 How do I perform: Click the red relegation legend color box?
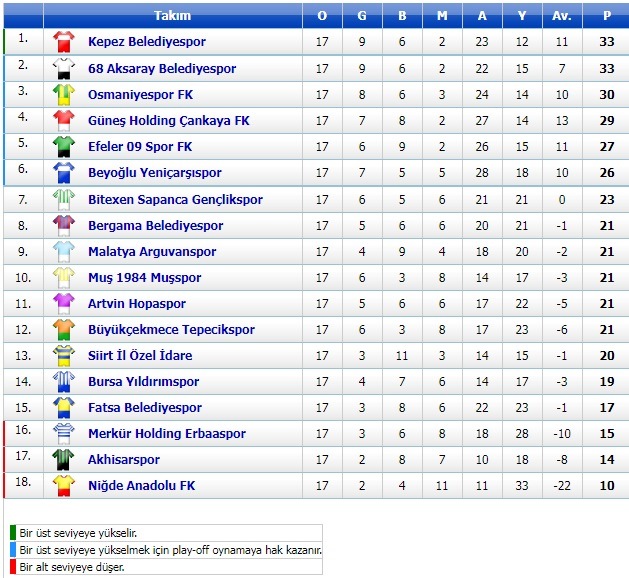(13, 567)
